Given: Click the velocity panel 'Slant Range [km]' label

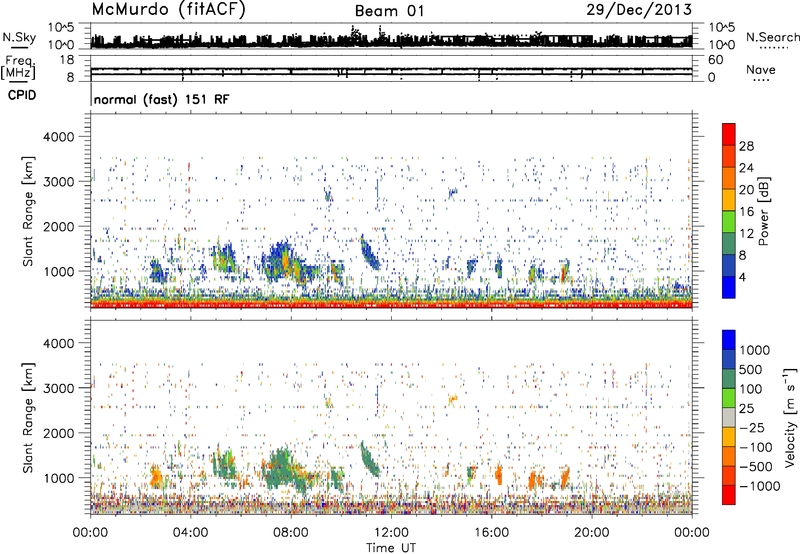Looking at the screenshot, I should pos(28,418).
